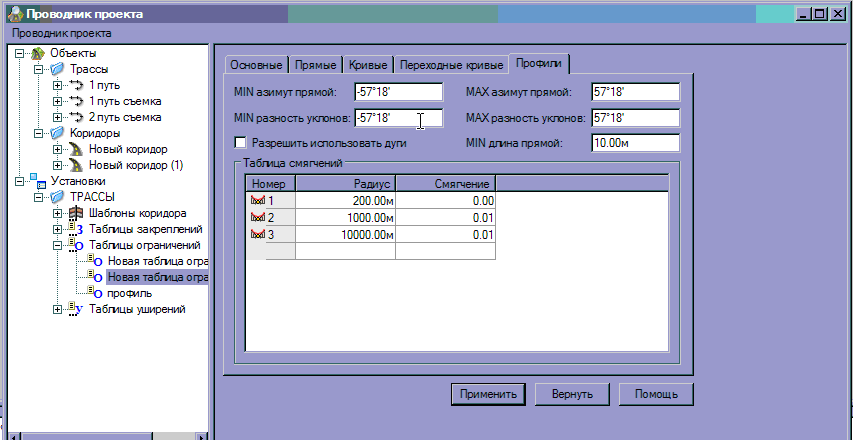Viewport: 853px width, 440px height.
Task: Click the Шаблоны коридора icon
Action: click(x=75, y=213)
